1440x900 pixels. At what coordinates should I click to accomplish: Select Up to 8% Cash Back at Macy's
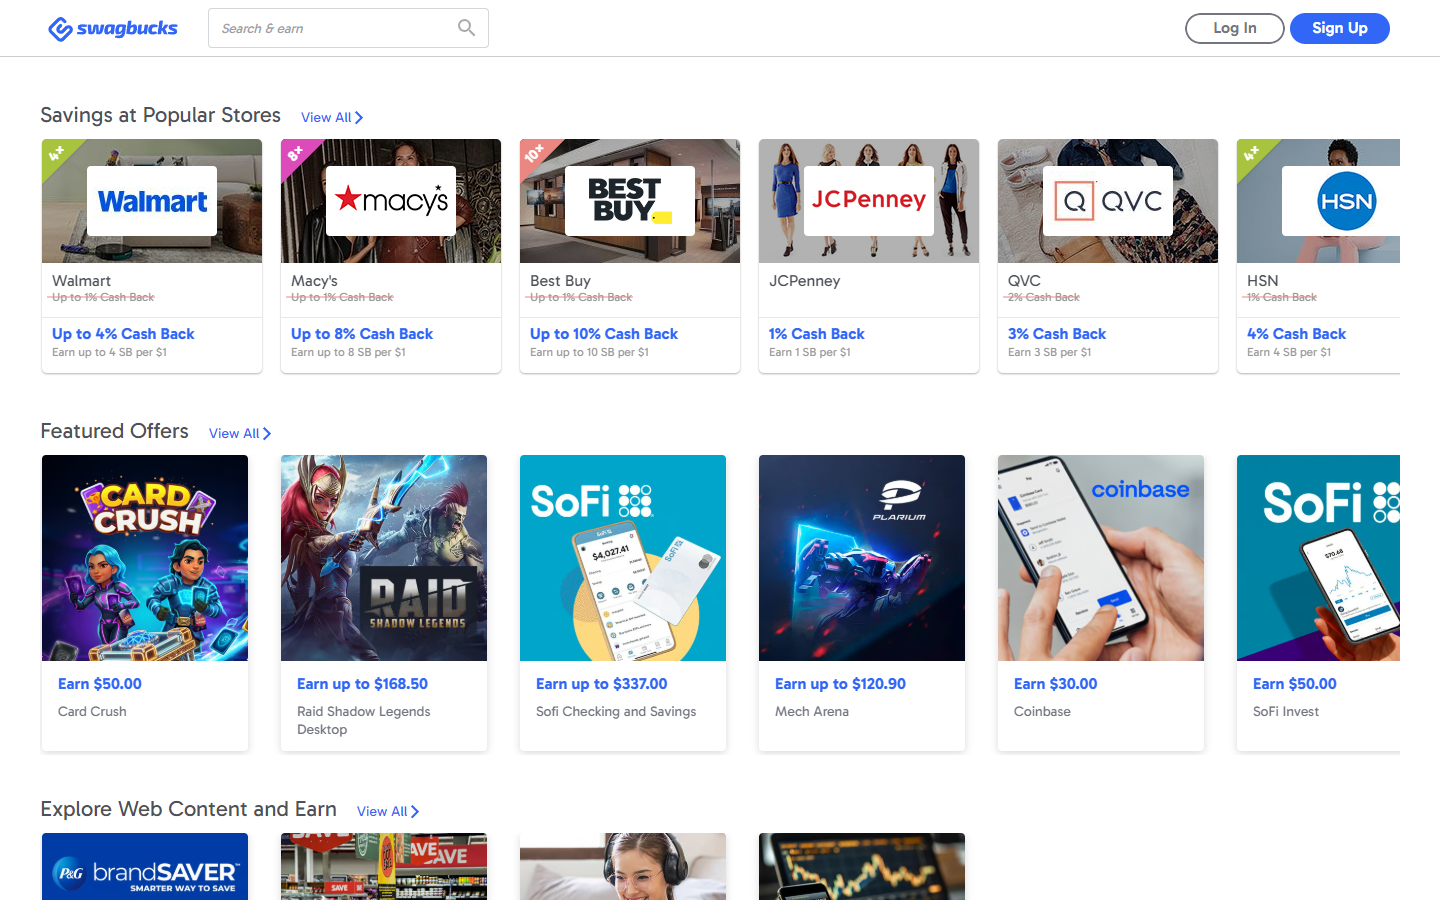(362, 334)
